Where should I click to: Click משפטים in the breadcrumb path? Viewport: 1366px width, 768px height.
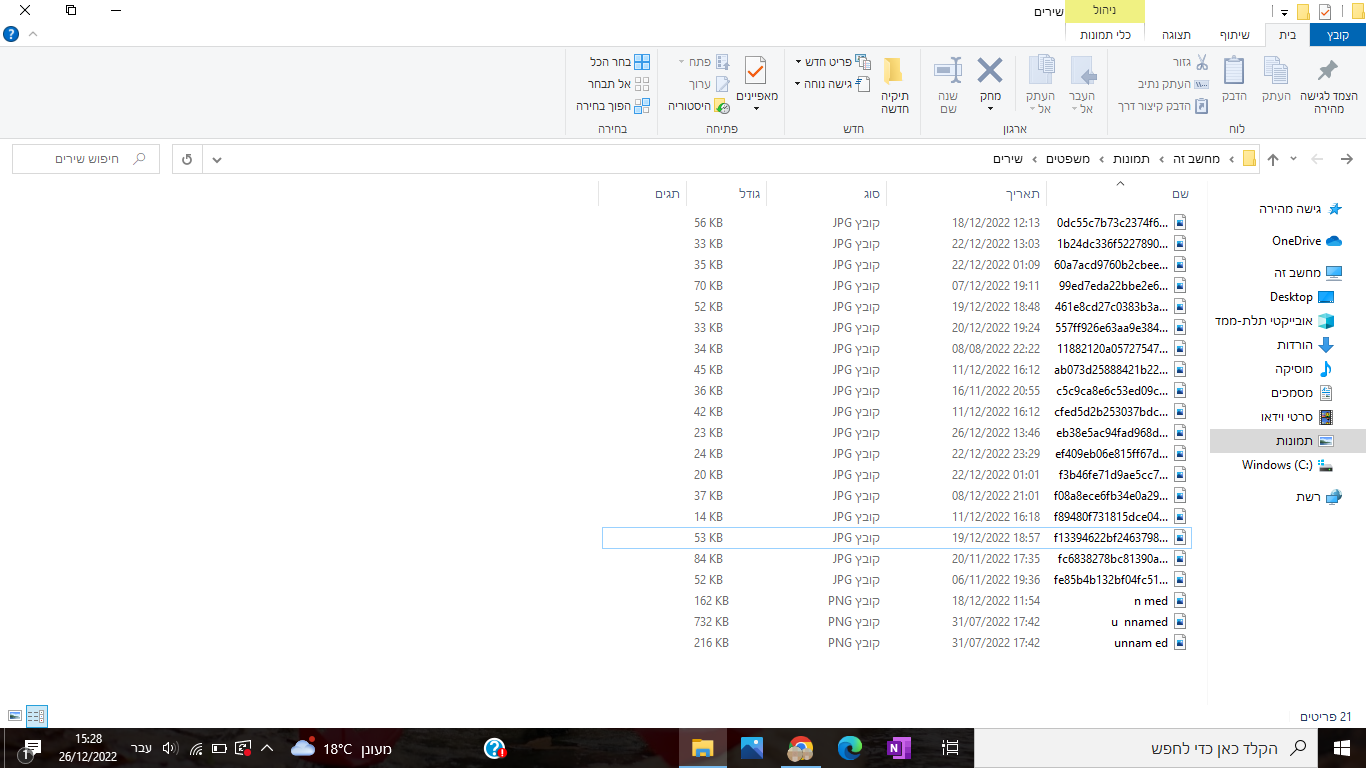(x=1068, y=159)
